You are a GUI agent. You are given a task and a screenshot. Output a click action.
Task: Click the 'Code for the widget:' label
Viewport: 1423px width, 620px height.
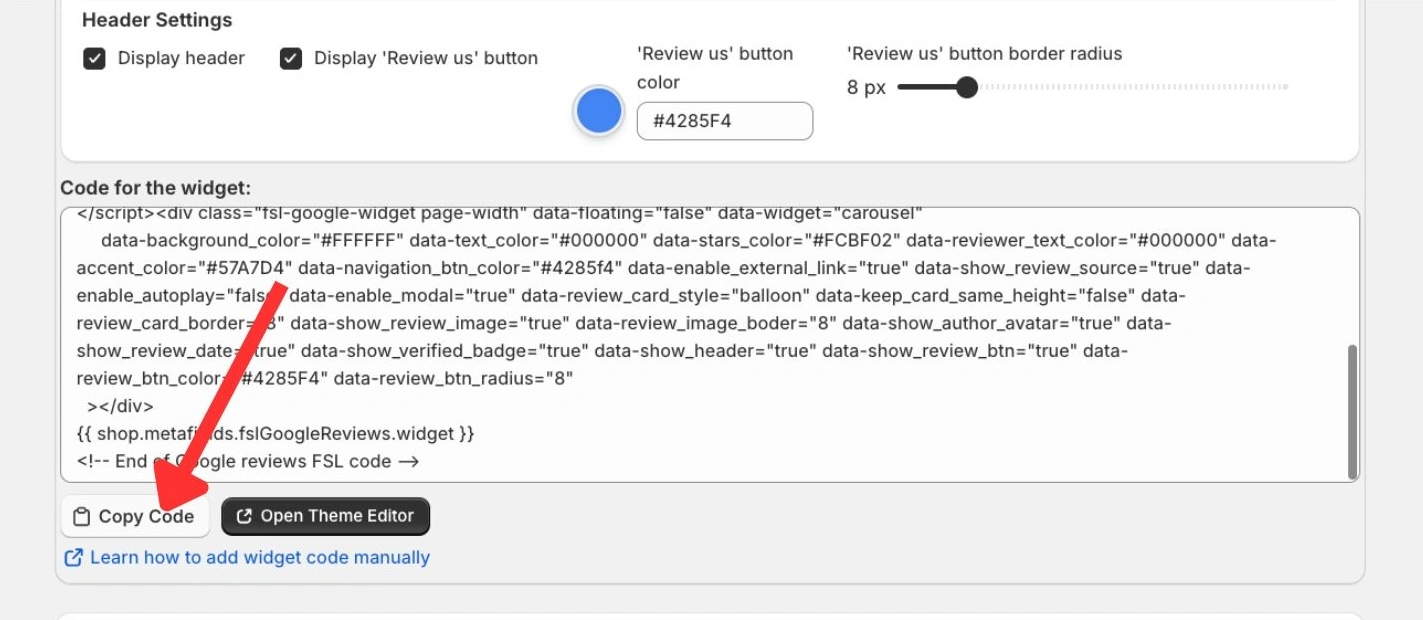pos(156,188)
